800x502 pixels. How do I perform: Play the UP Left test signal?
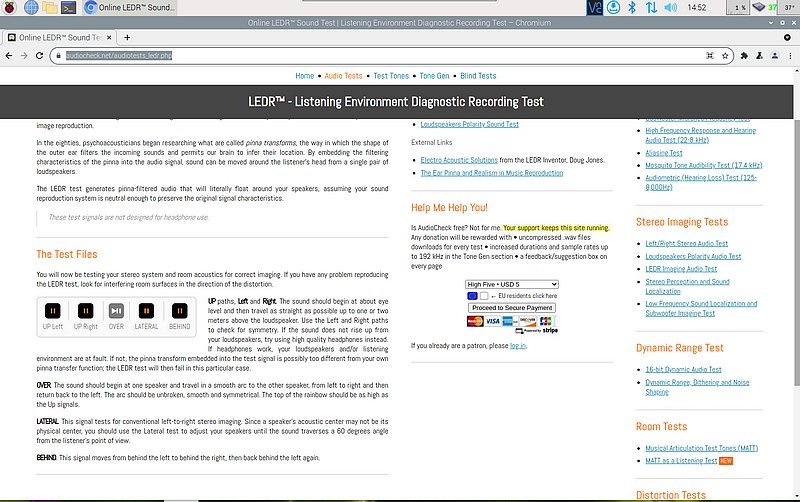click(53, 311)
